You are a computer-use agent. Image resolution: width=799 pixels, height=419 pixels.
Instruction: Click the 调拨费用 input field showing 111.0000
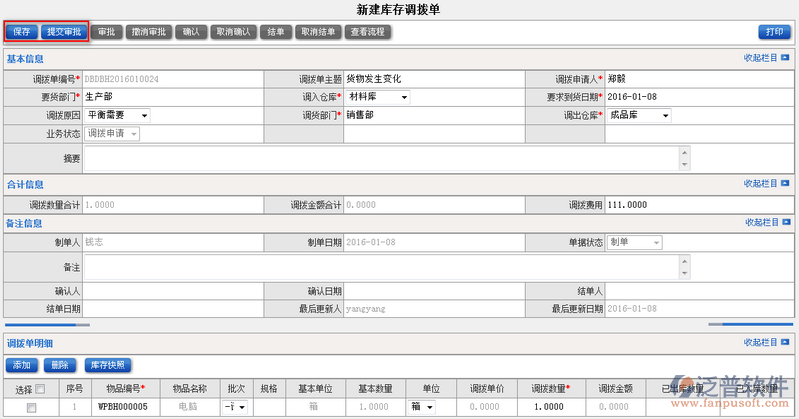(697, 205)
